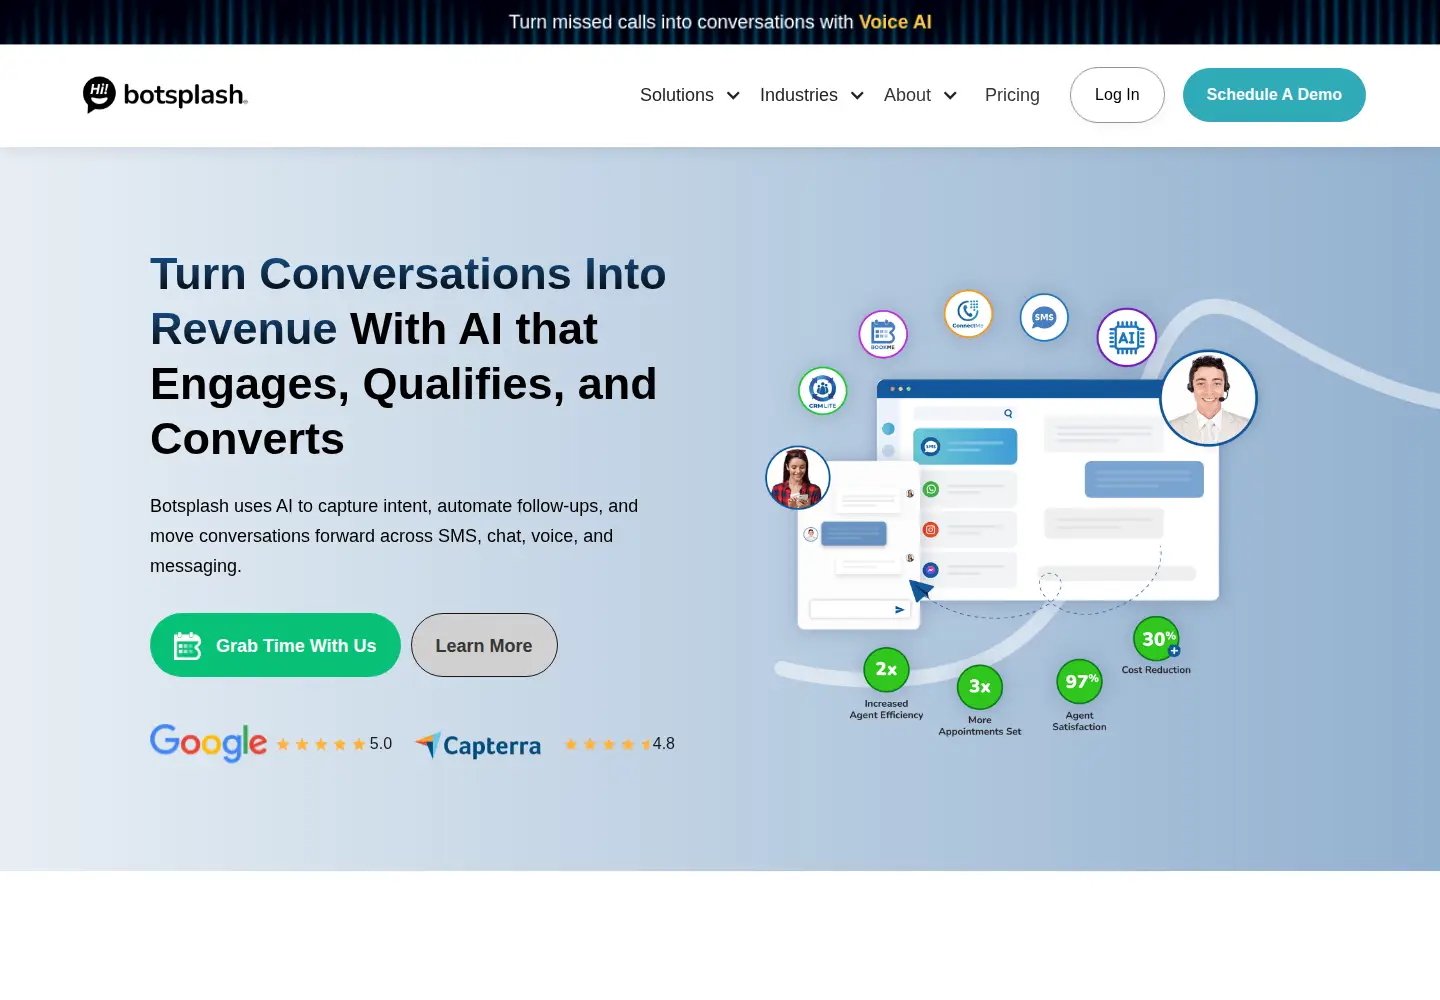Click the "More Appointments Set" label
The height and width of the screenshot is (1000, 1440).
(980, 726)
